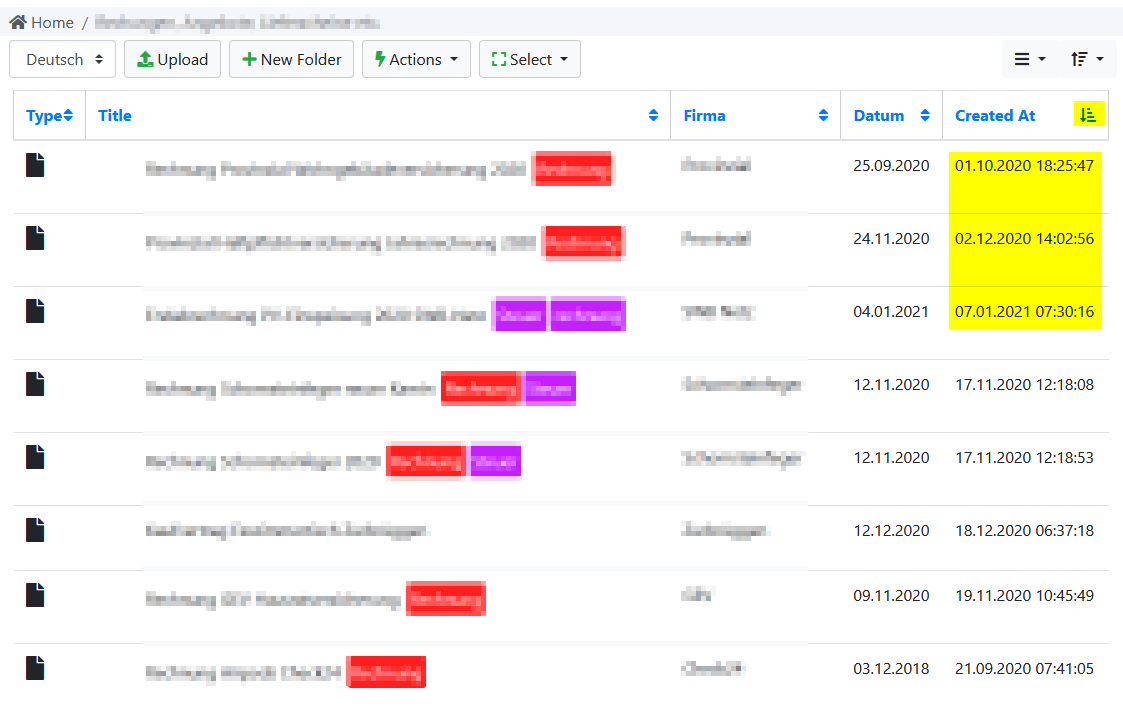This screenshot has height=712, width=1123.
Task: Click the highlighted sort icon in Created At column
Action: pos(1088,114)
